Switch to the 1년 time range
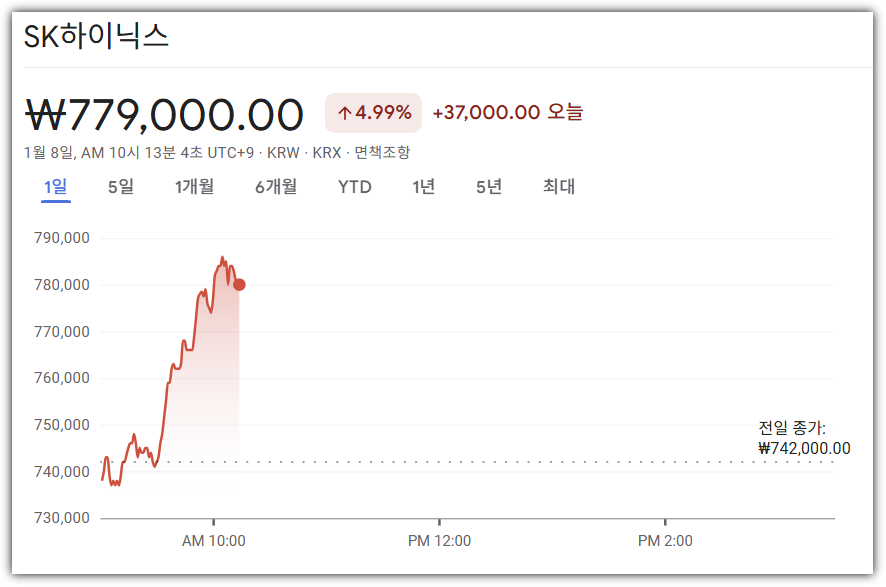Image resolution: width=886 pixels, height=587 pixels. tap(423, 187)
